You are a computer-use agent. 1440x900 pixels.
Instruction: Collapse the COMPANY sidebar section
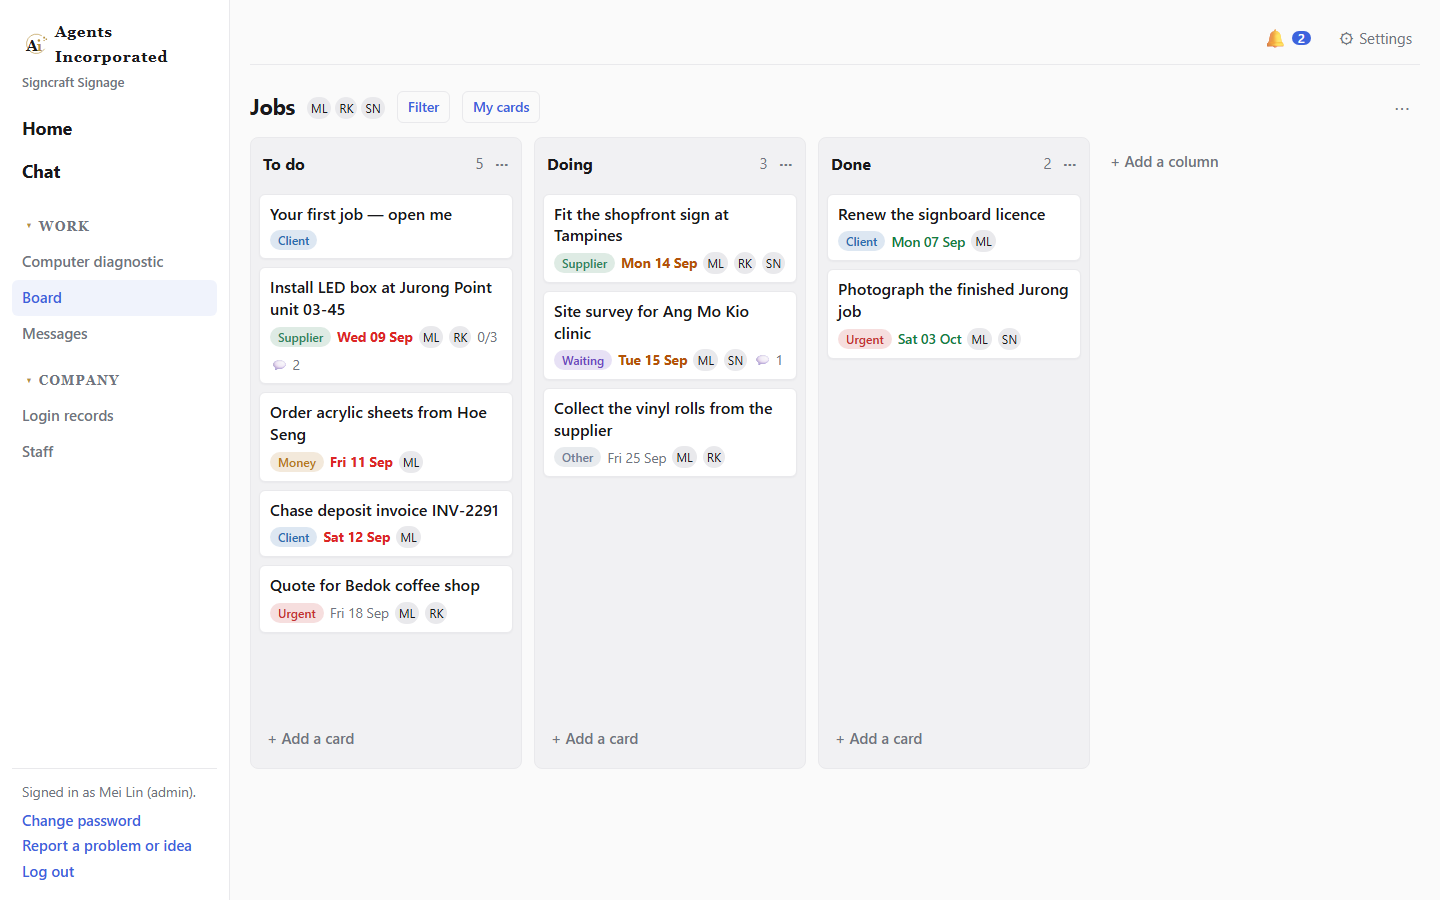pos(72,380)
